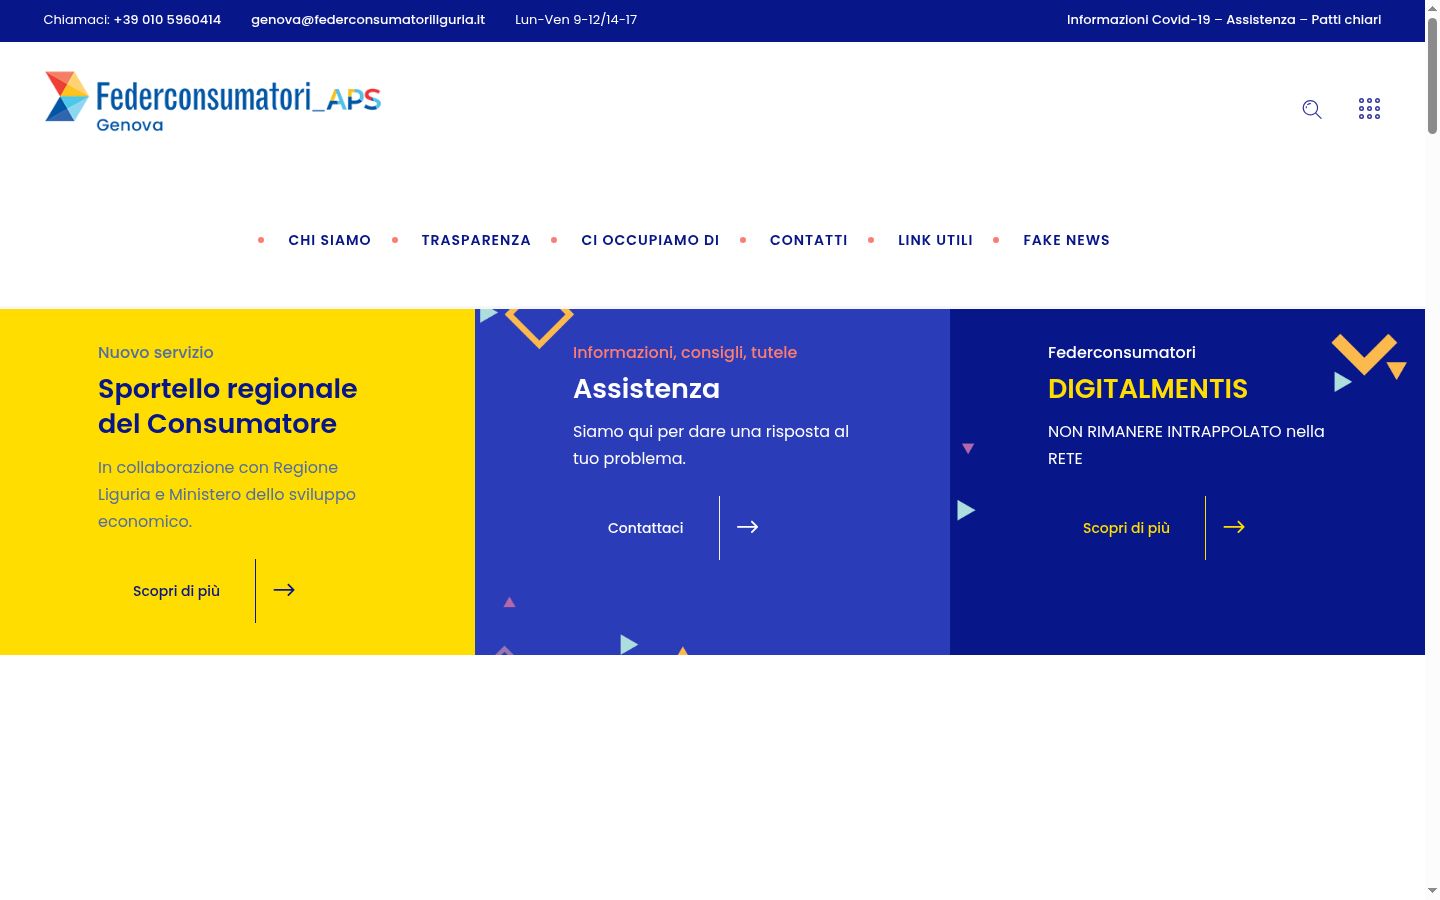Open the nine-dot grid menu icon

click(1370, 109)
